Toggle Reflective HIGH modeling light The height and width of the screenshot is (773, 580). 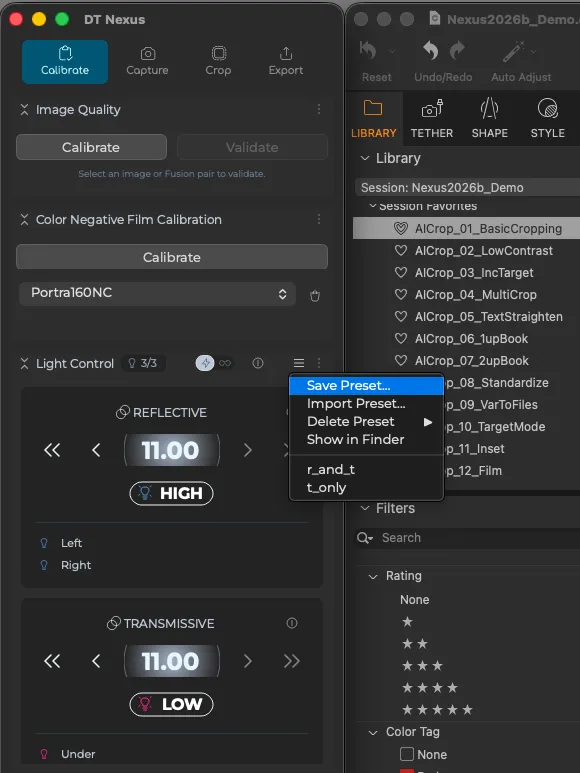171,493
